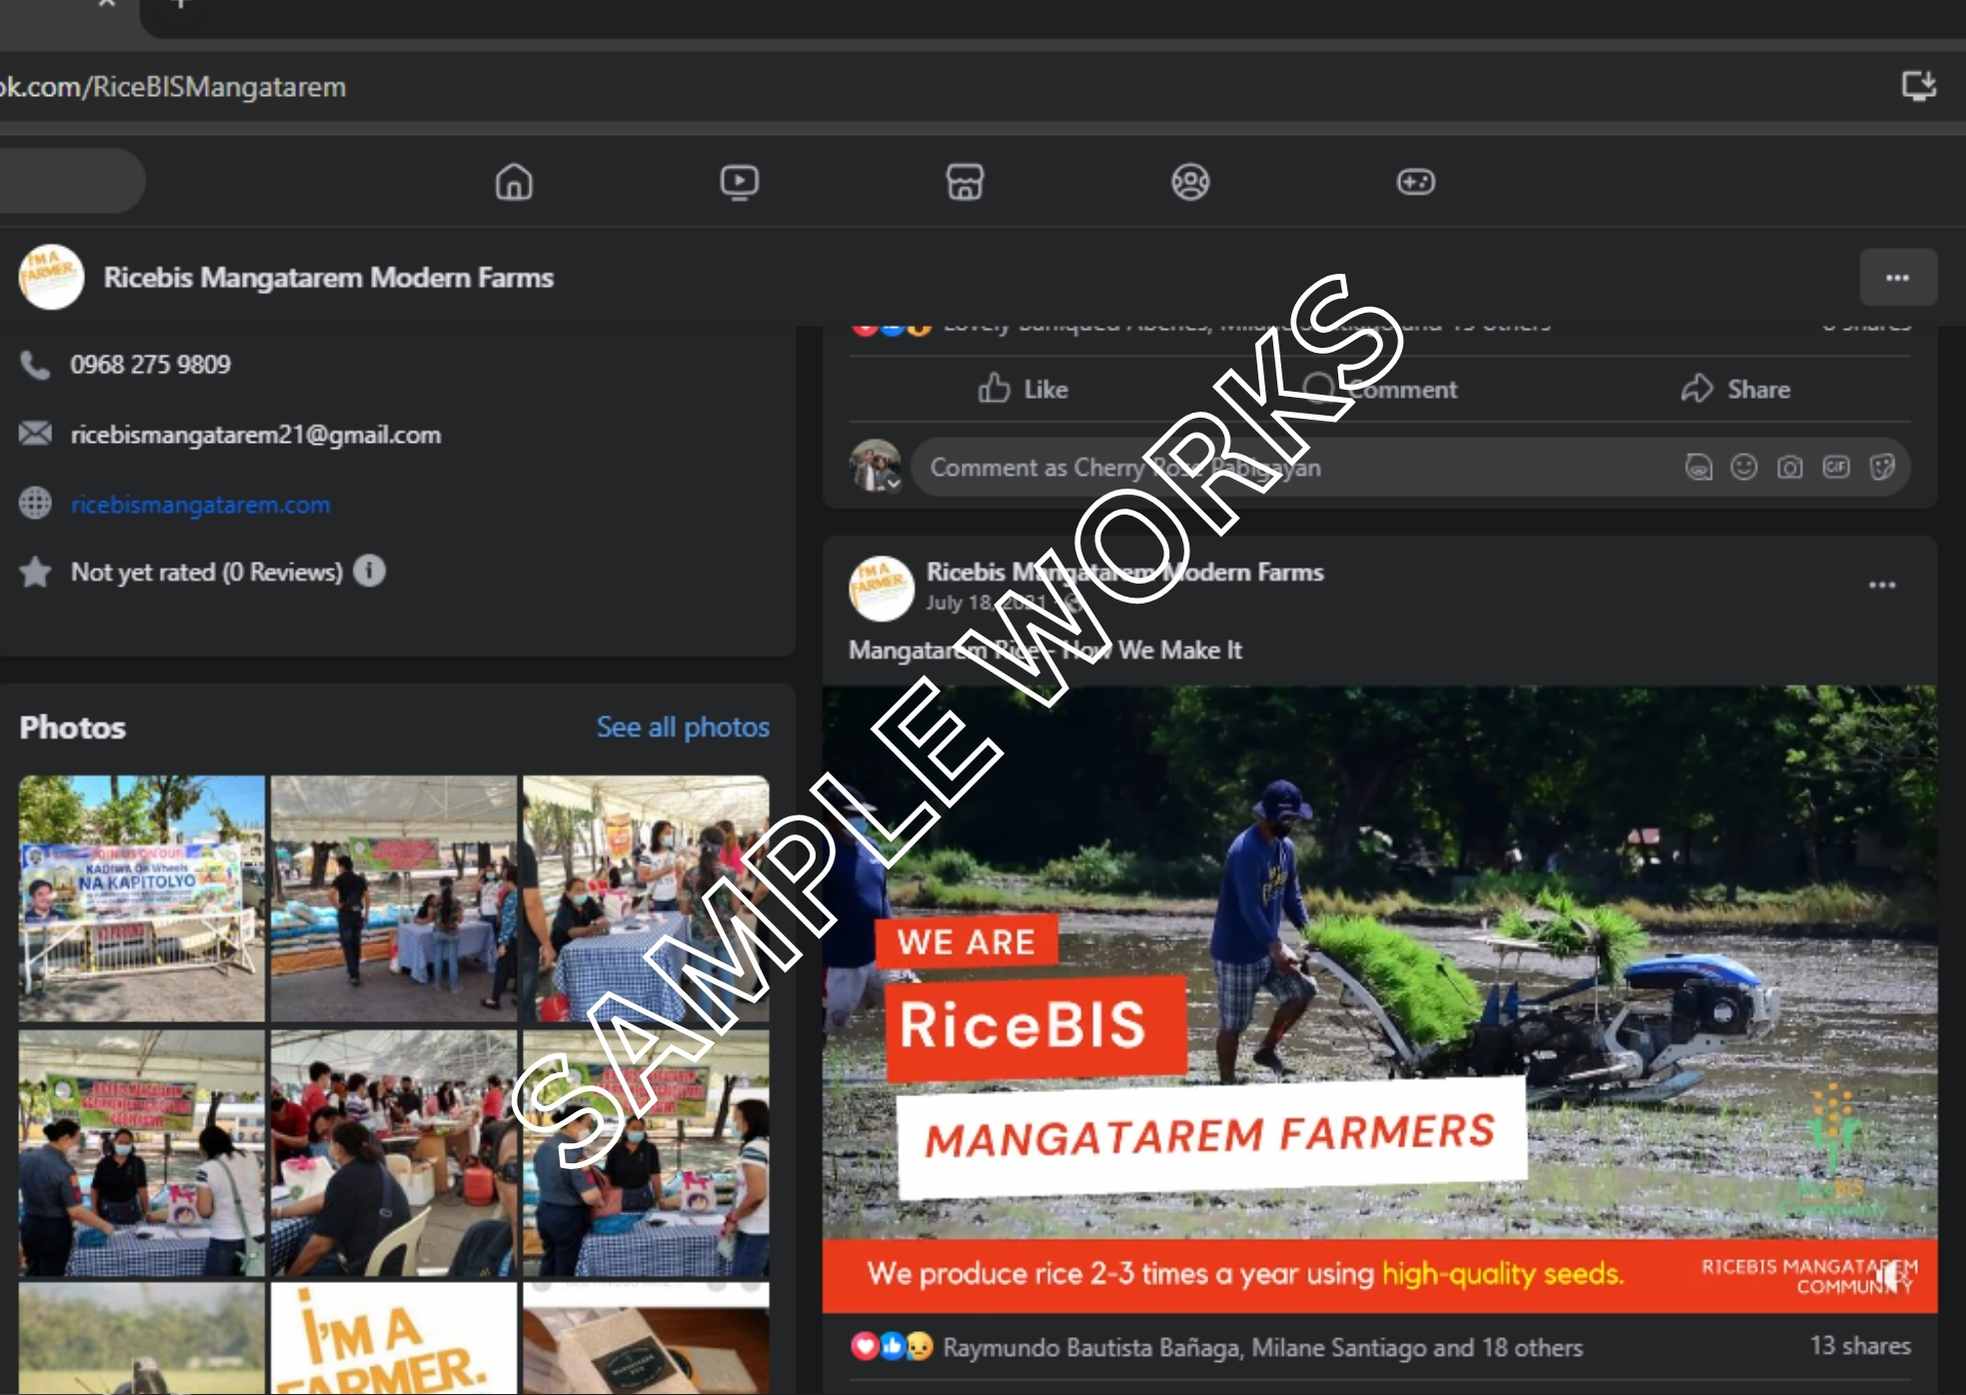Open the Gaming controller icon
1966x1395 pixels.
(1415, 182)
